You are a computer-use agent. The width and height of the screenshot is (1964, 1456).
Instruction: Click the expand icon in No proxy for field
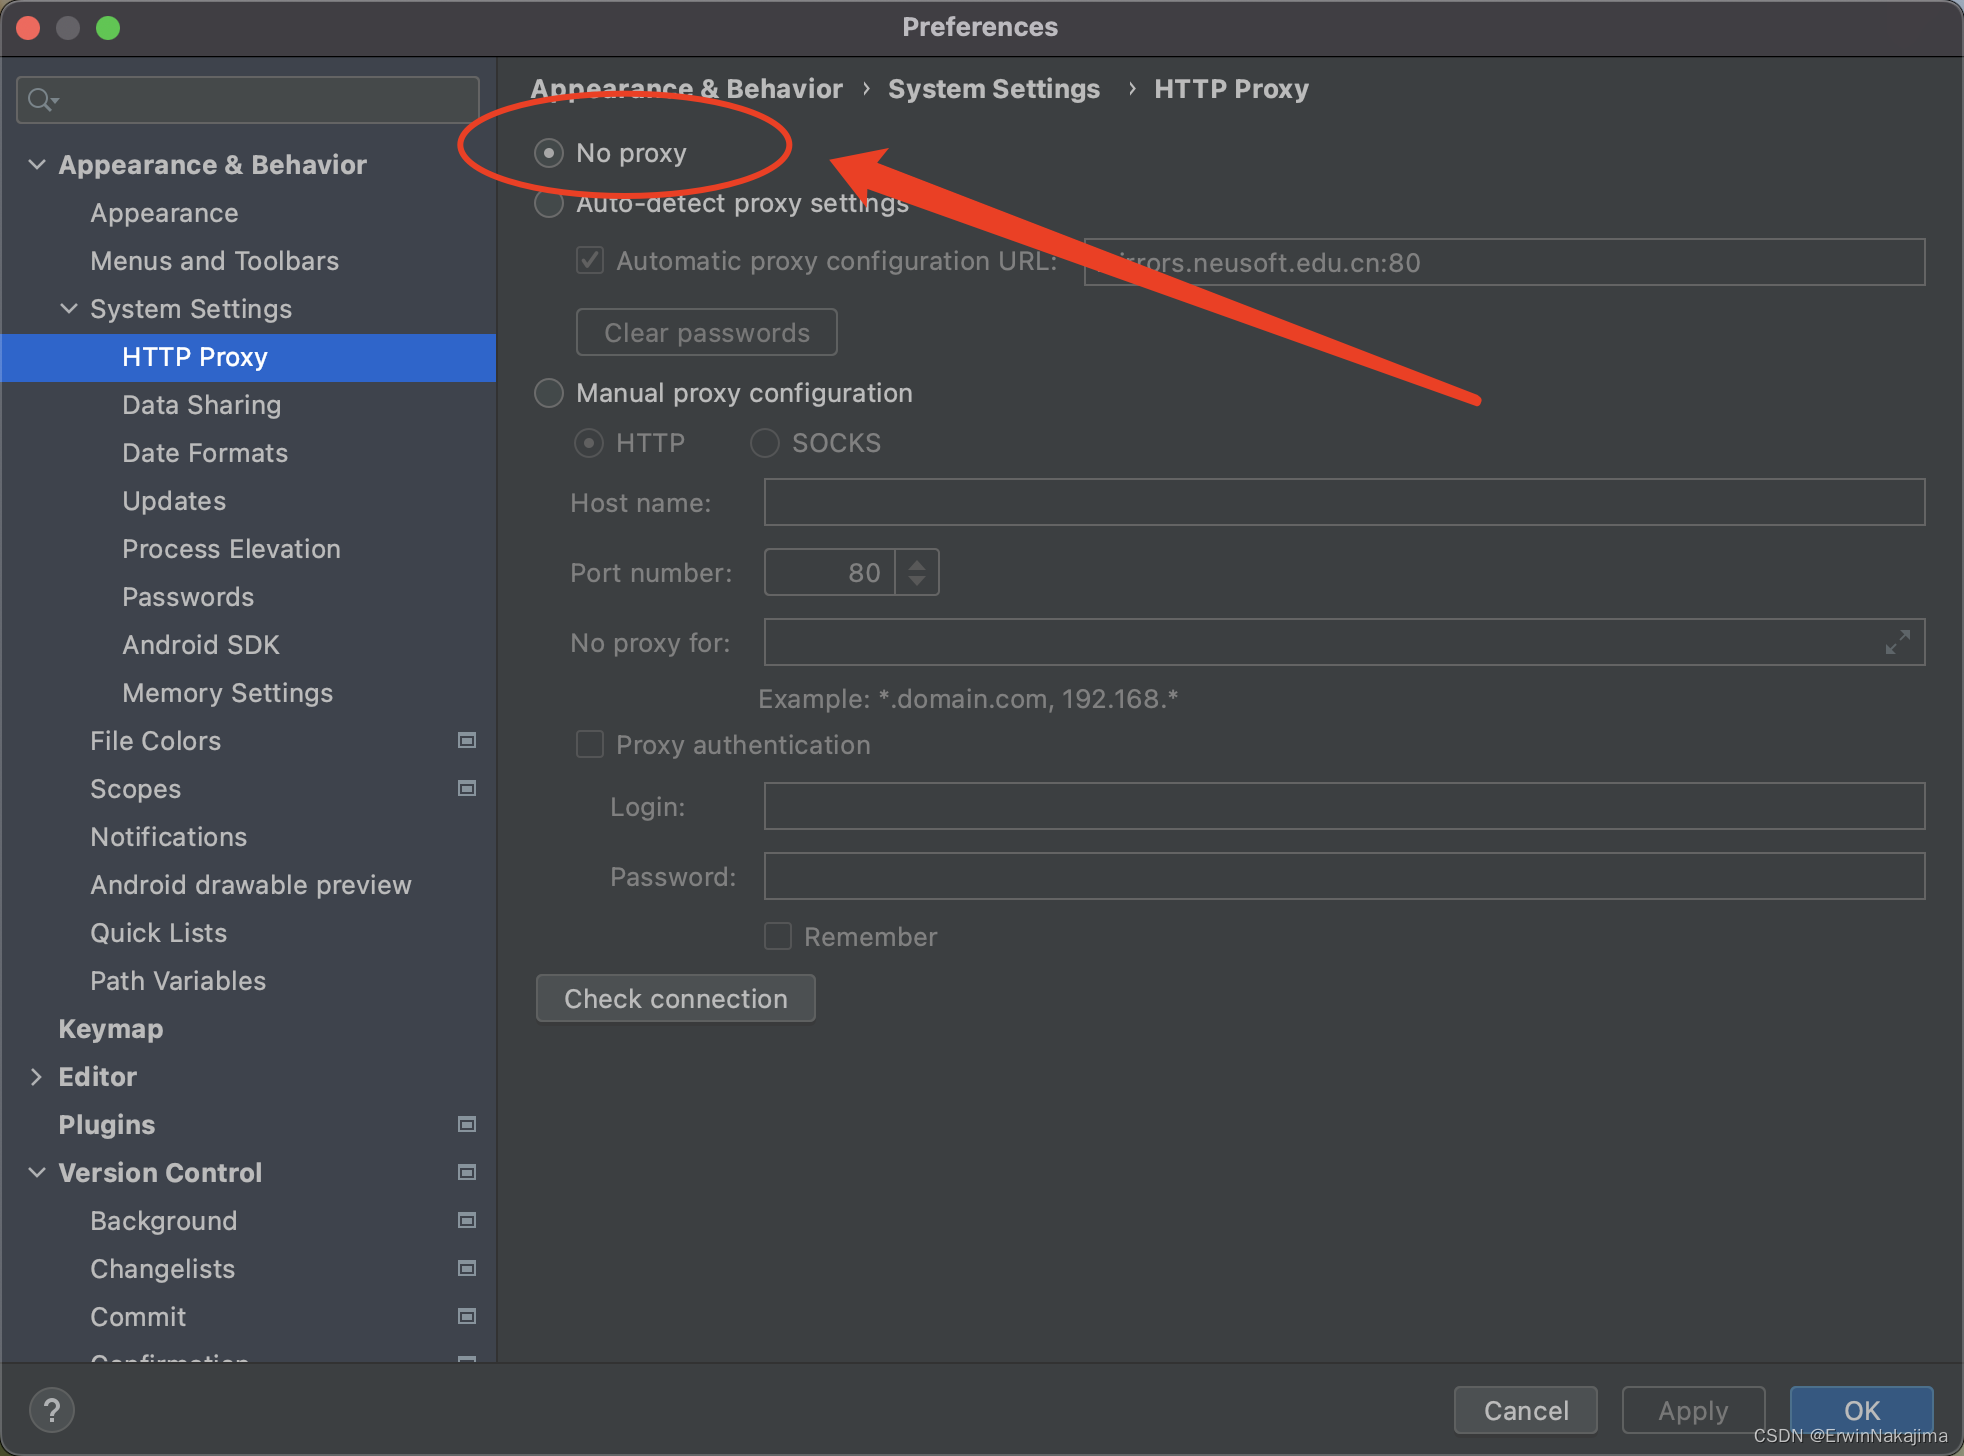coord(1897,642)
